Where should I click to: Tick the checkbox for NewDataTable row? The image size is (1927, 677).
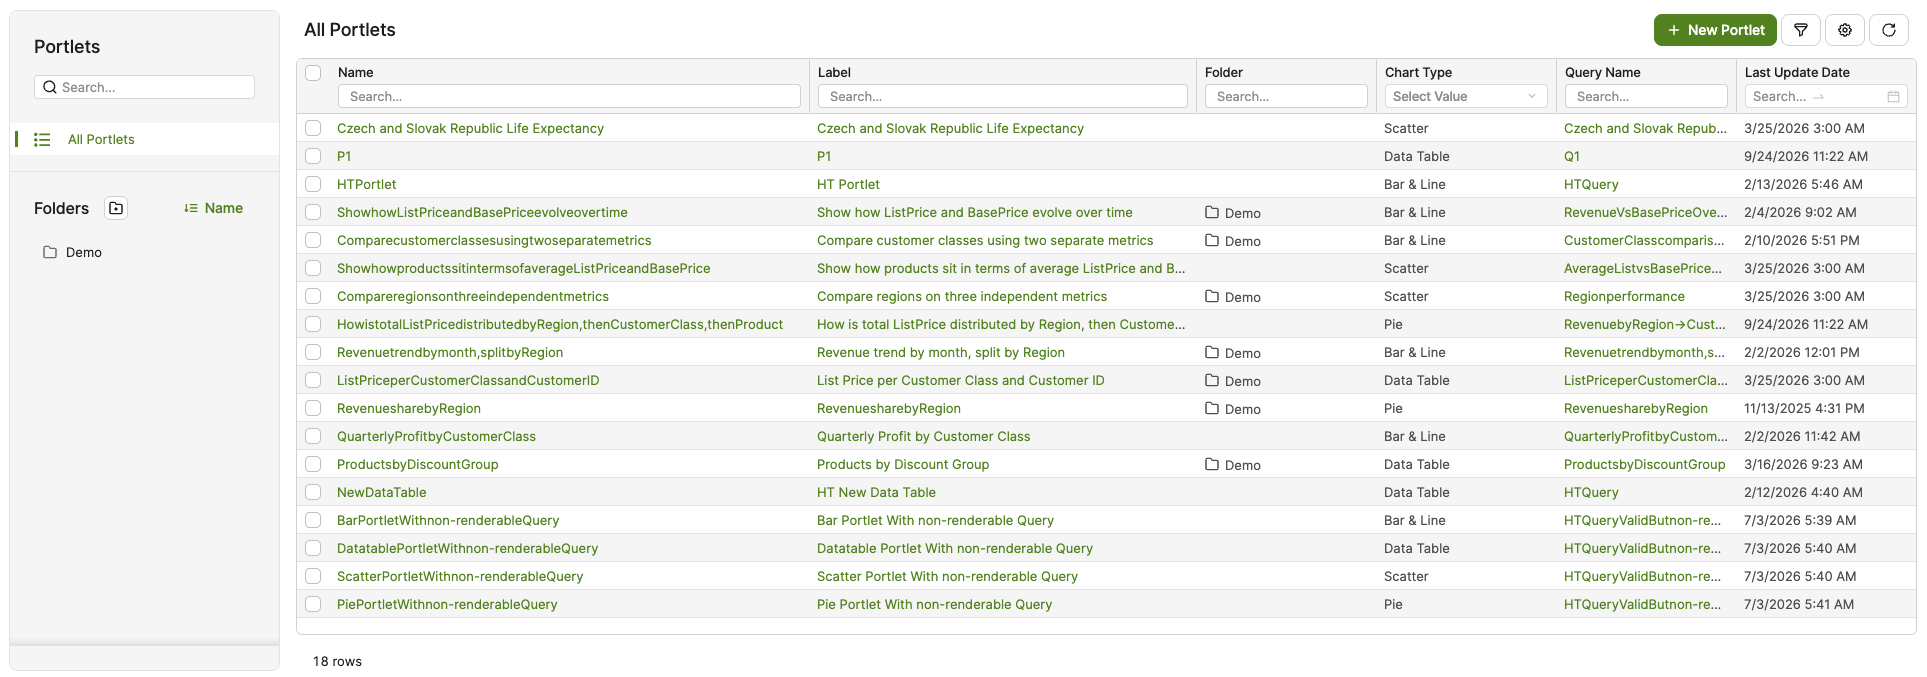313,492
